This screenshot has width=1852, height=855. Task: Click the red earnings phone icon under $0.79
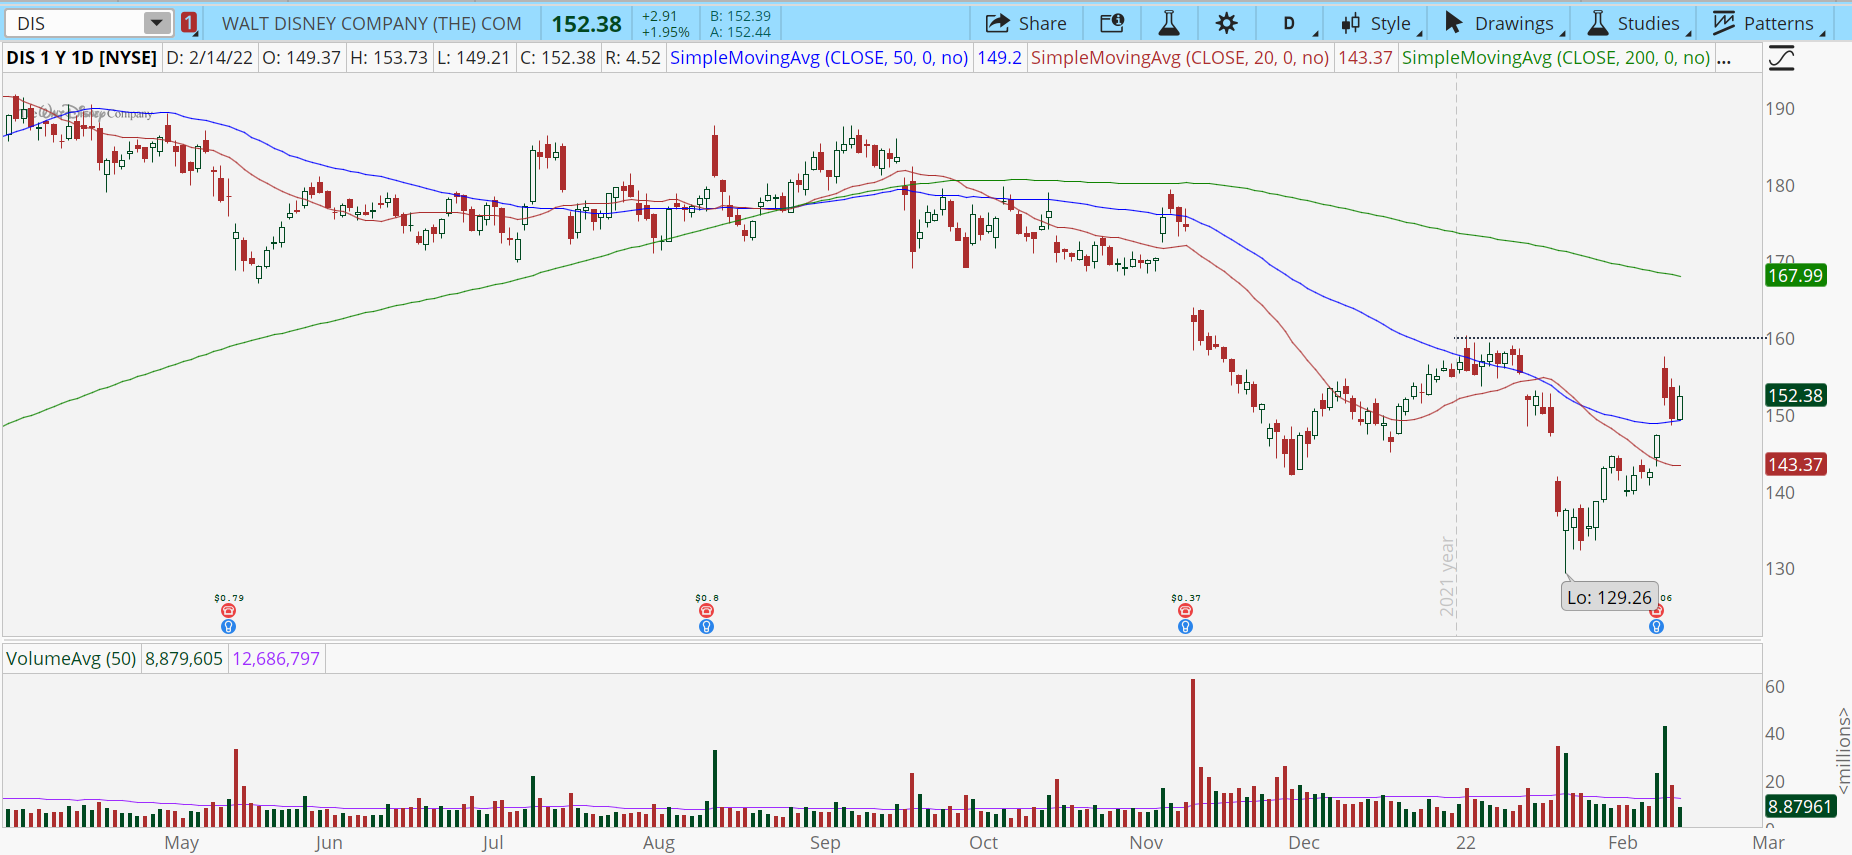(228, 611)
